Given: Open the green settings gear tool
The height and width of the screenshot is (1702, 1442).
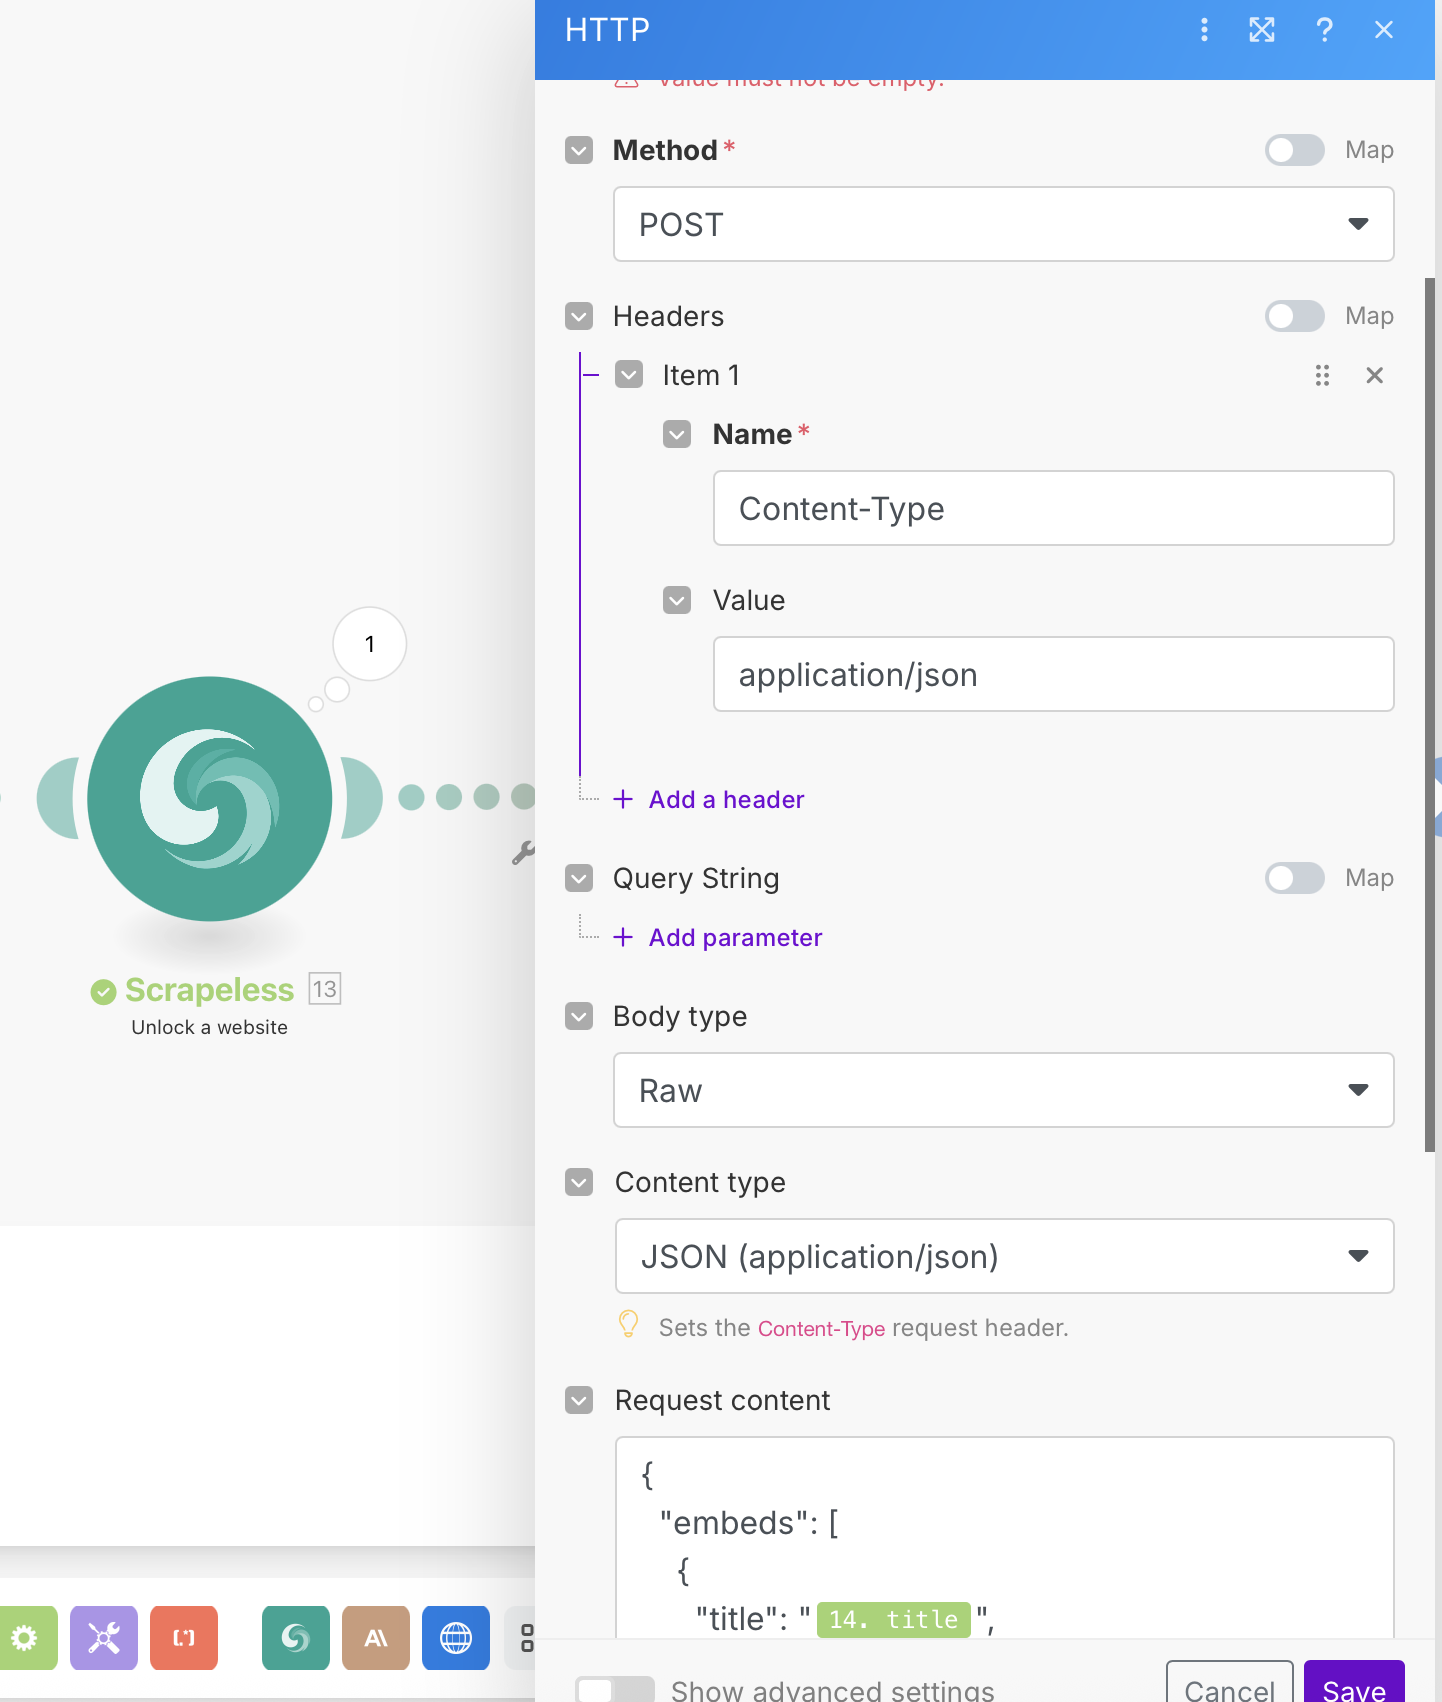Looking at the screenshot, I should pyautogui.click(x=24, y=1638).
